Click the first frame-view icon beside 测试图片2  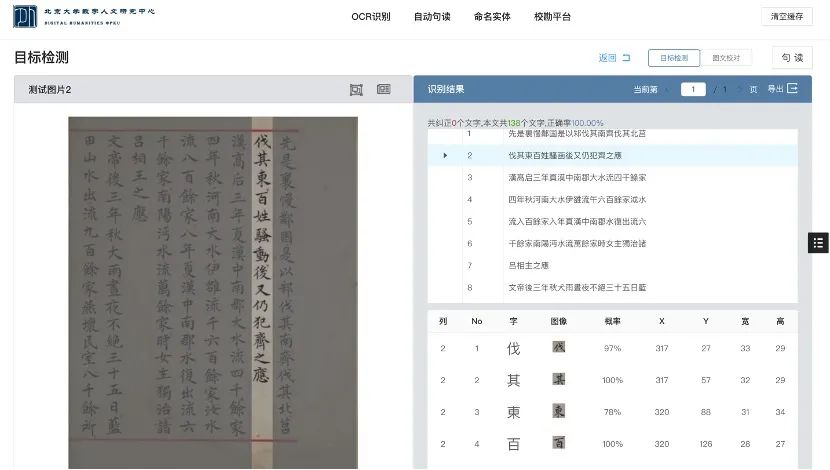[x=356, y=89]
